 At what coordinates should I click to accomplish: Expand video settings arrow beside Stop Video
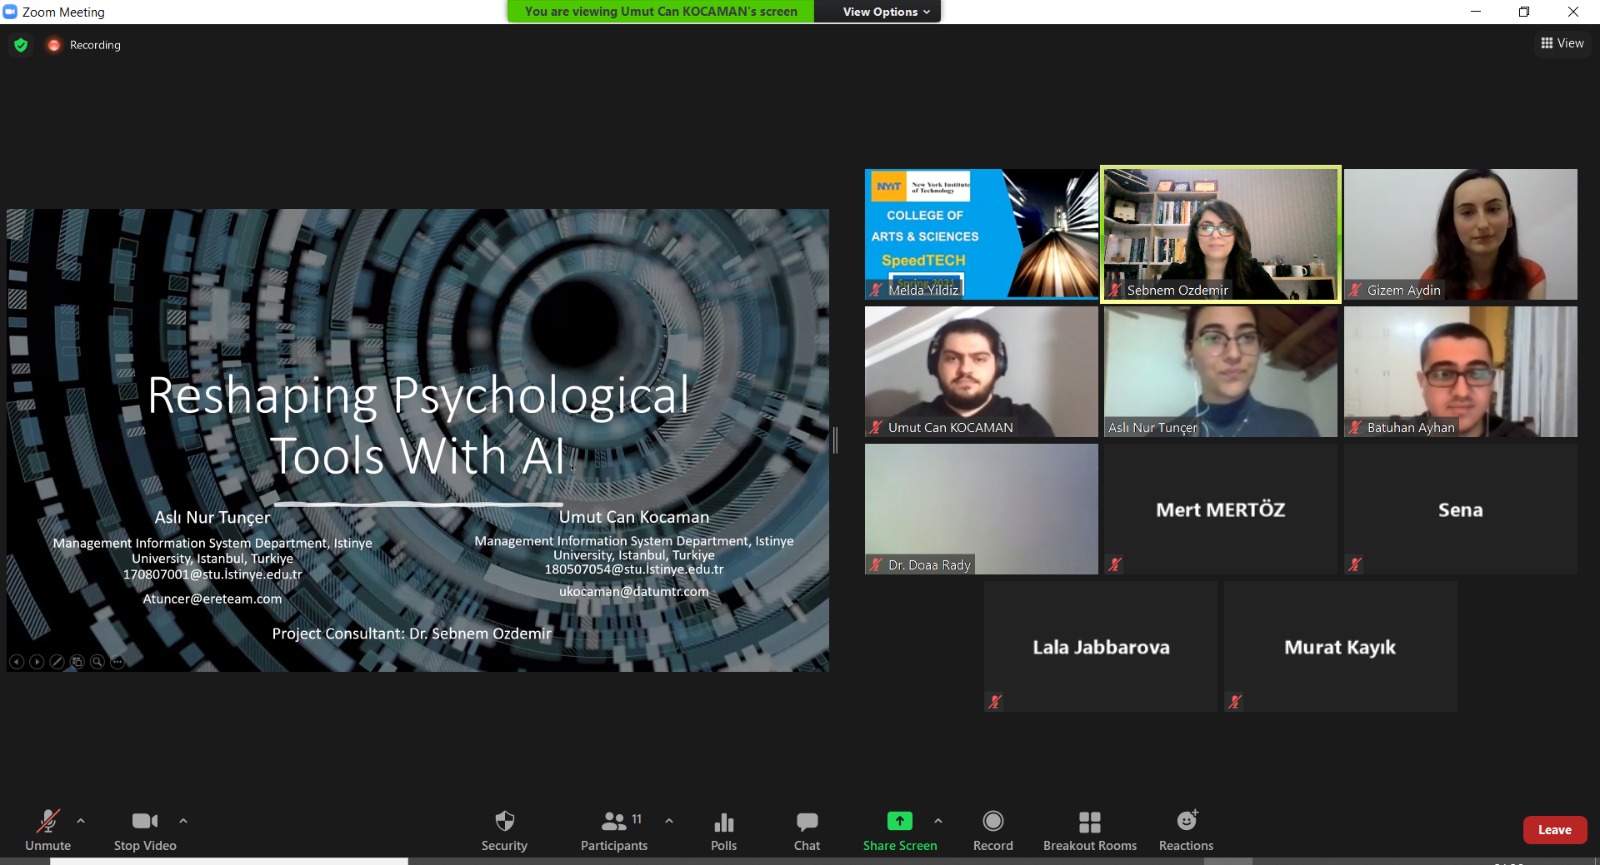(183, 821)
